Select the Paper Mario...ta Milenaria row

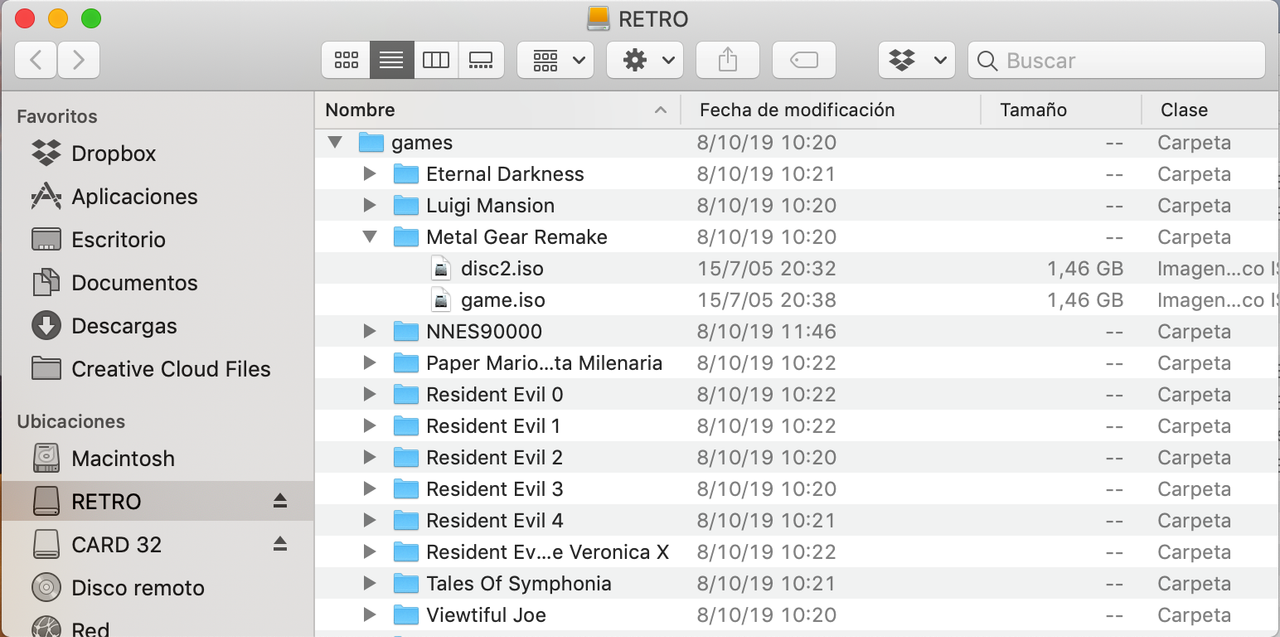click(x=797, y=363)
